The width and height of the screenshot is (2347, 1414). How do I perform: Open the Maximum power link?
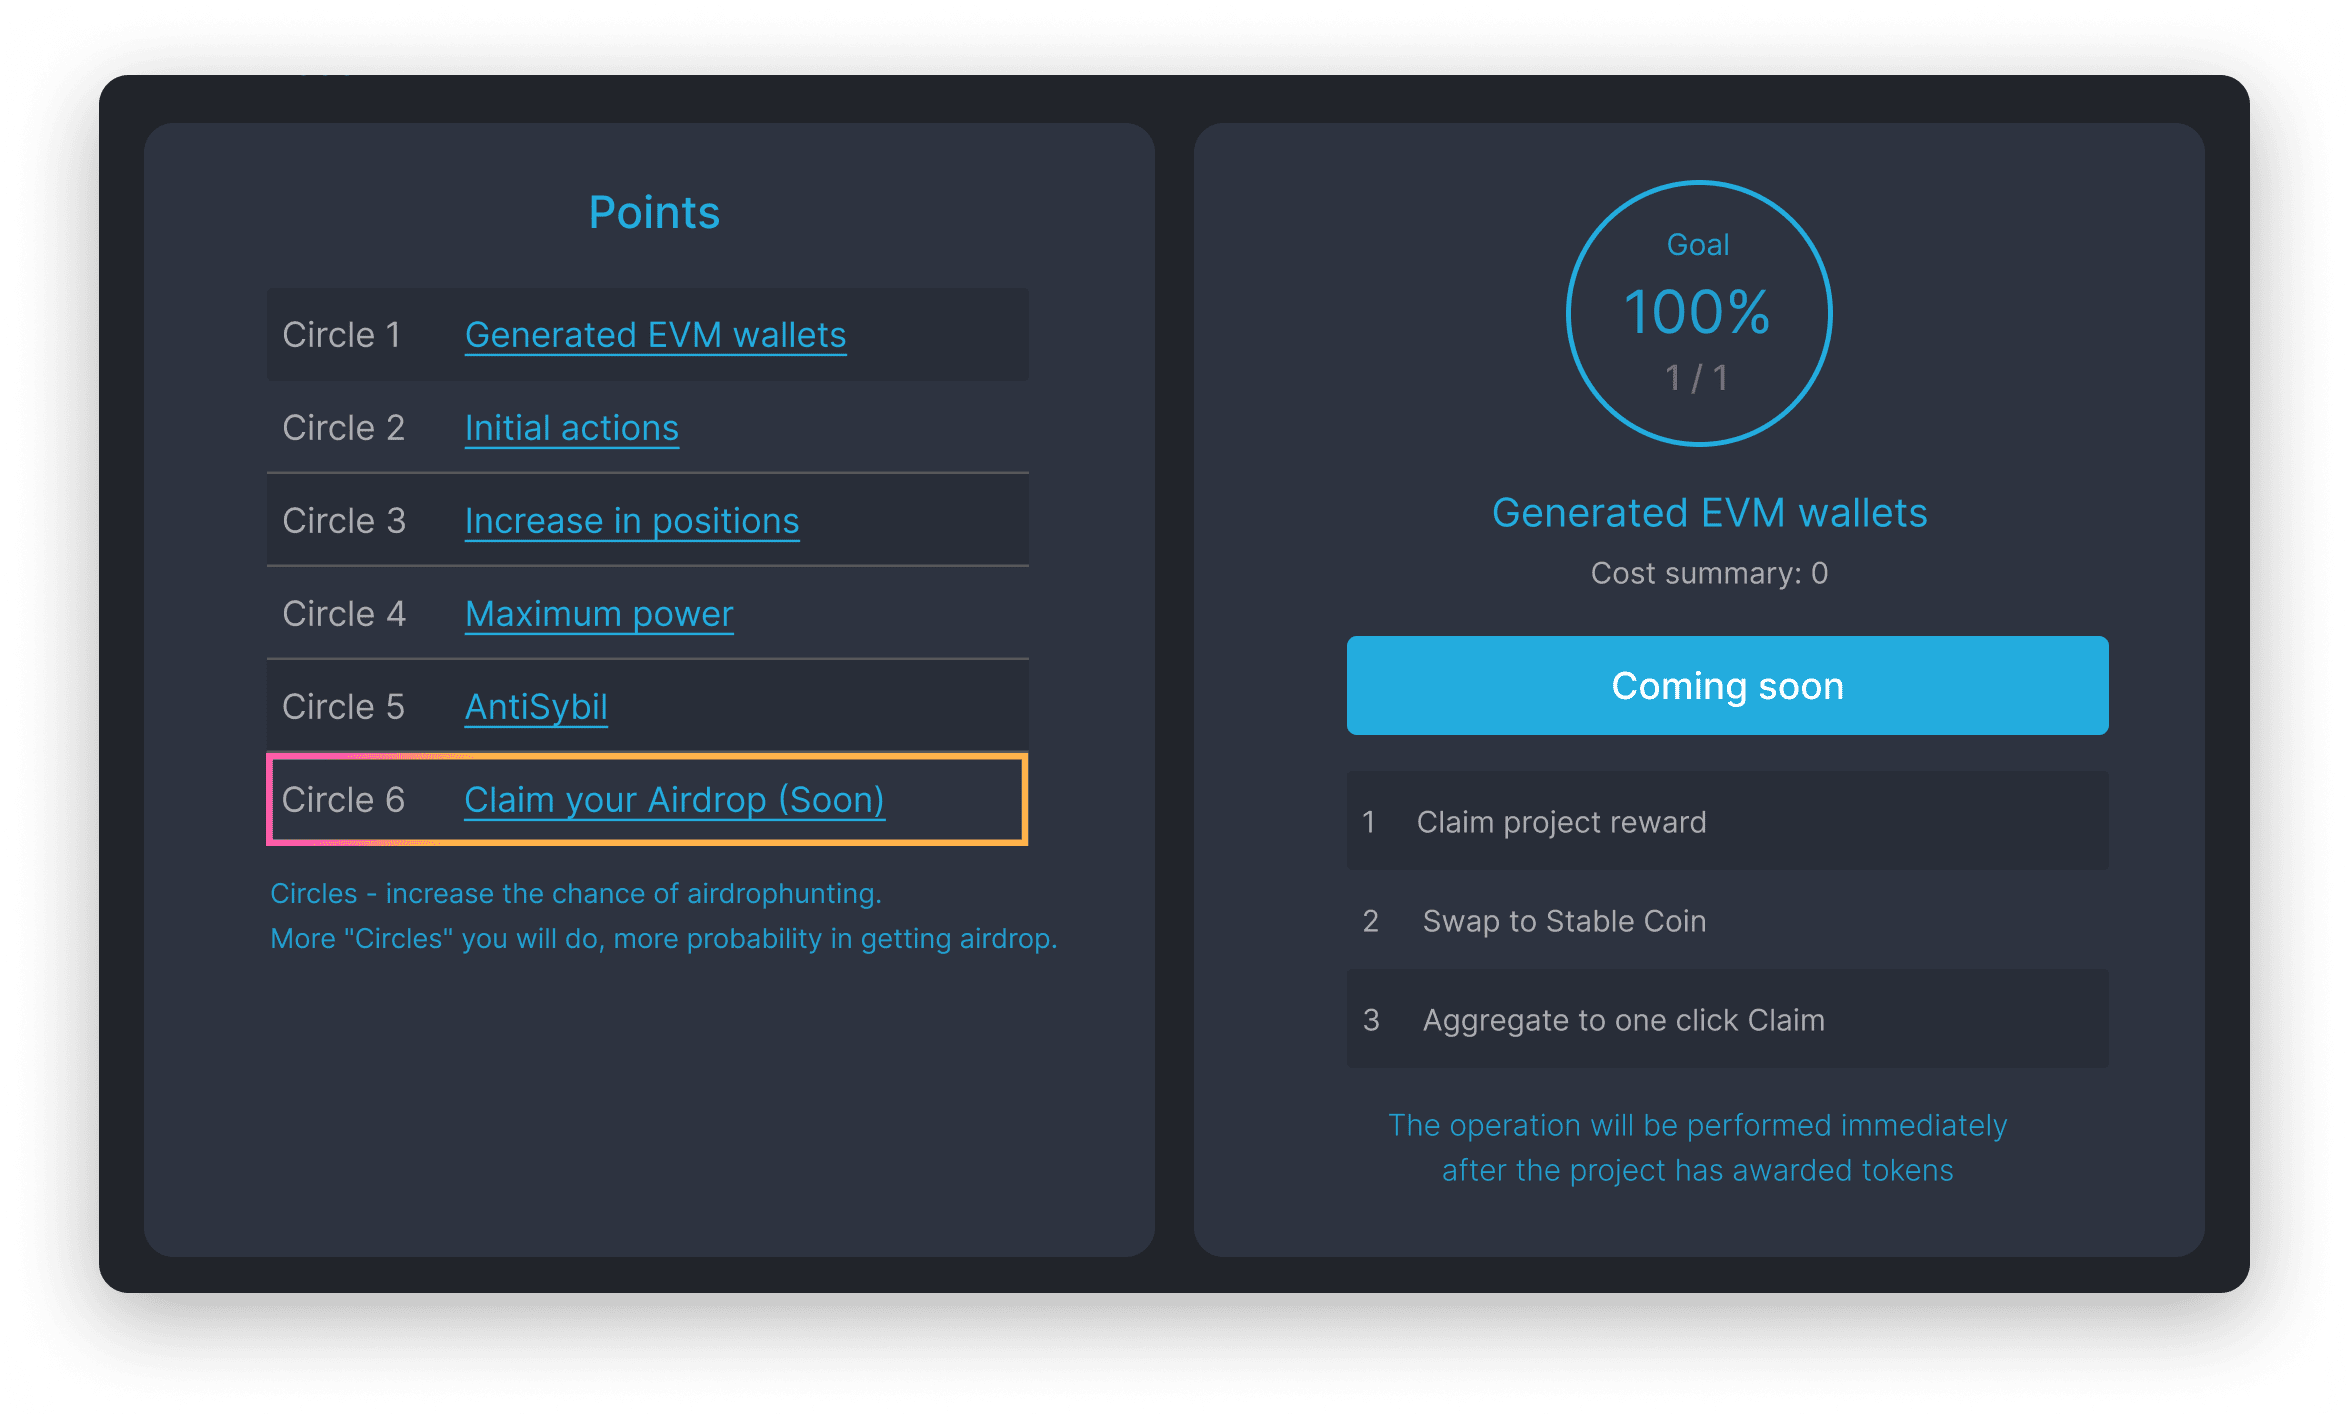click(598, 614)
